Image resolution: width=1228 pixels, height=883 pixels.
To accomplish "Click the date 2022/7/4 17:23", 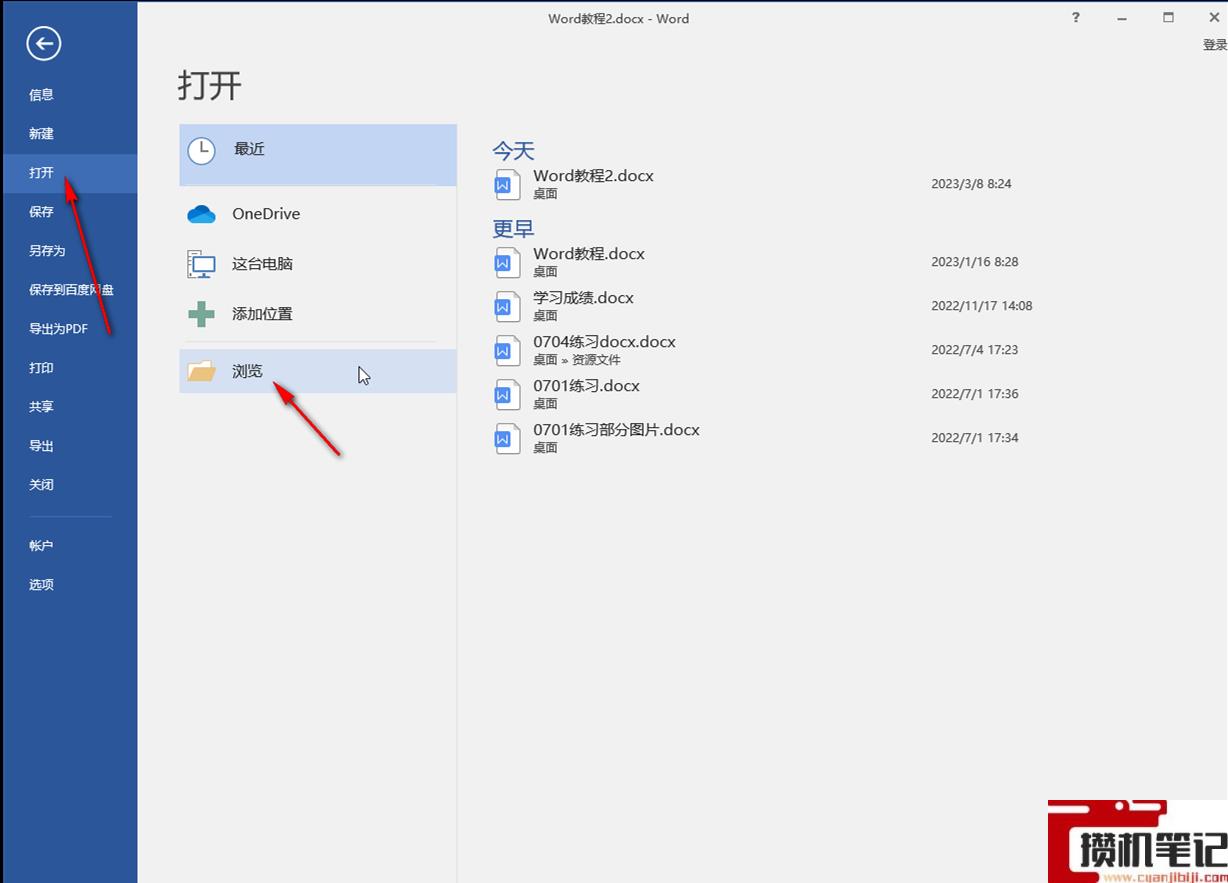I will [x=974, y=350].
